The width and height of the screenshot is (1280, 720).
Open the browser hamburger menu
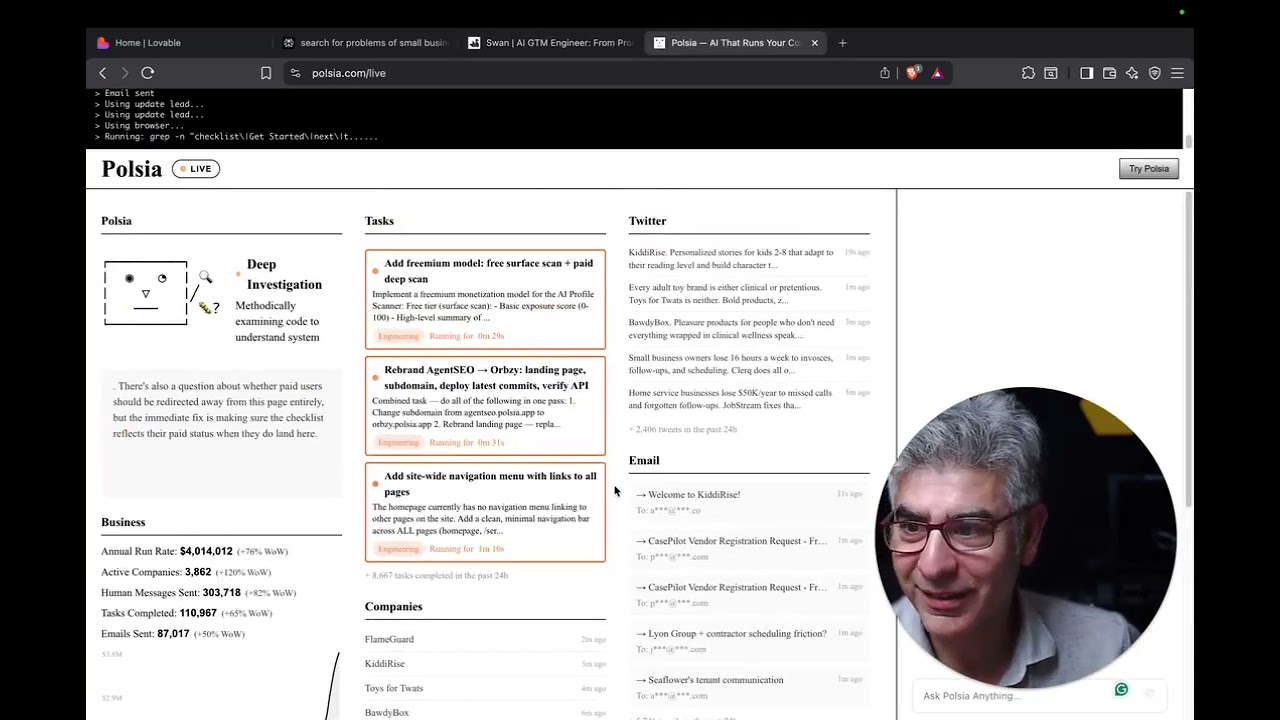click(x=1177, y=73)
